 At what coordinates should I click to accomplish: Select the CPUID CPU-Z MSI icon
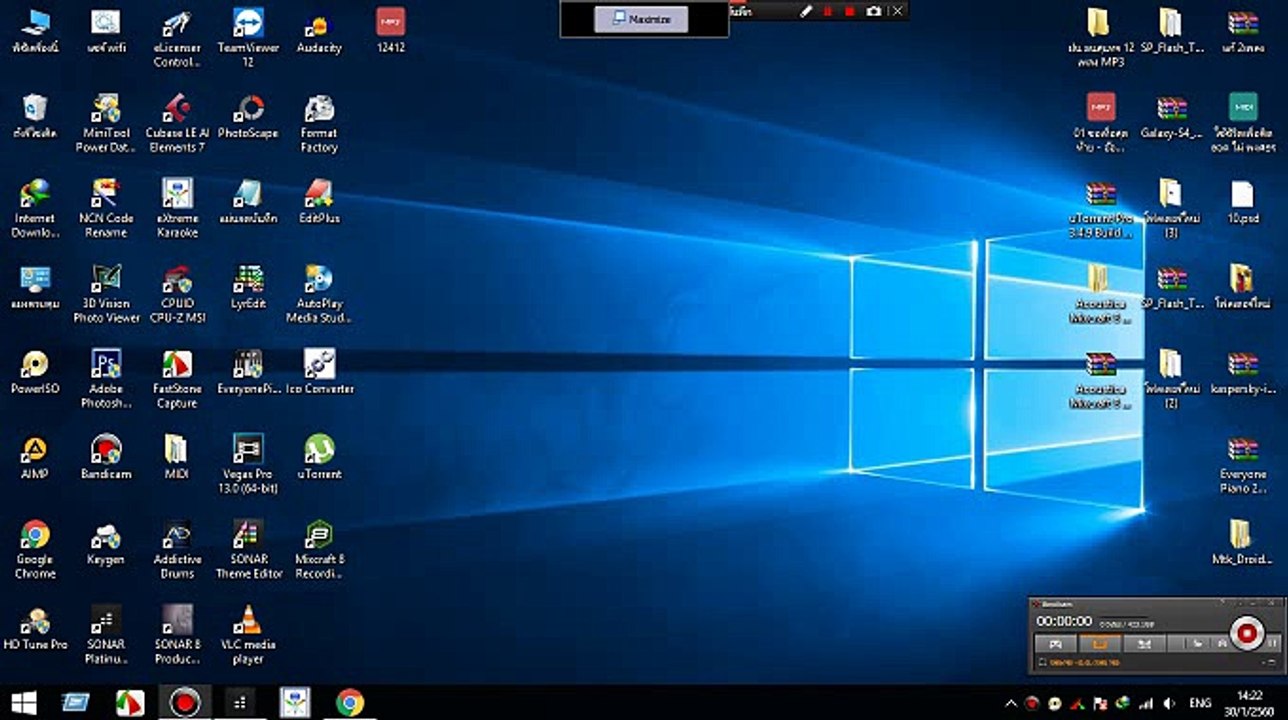point(177,293)
